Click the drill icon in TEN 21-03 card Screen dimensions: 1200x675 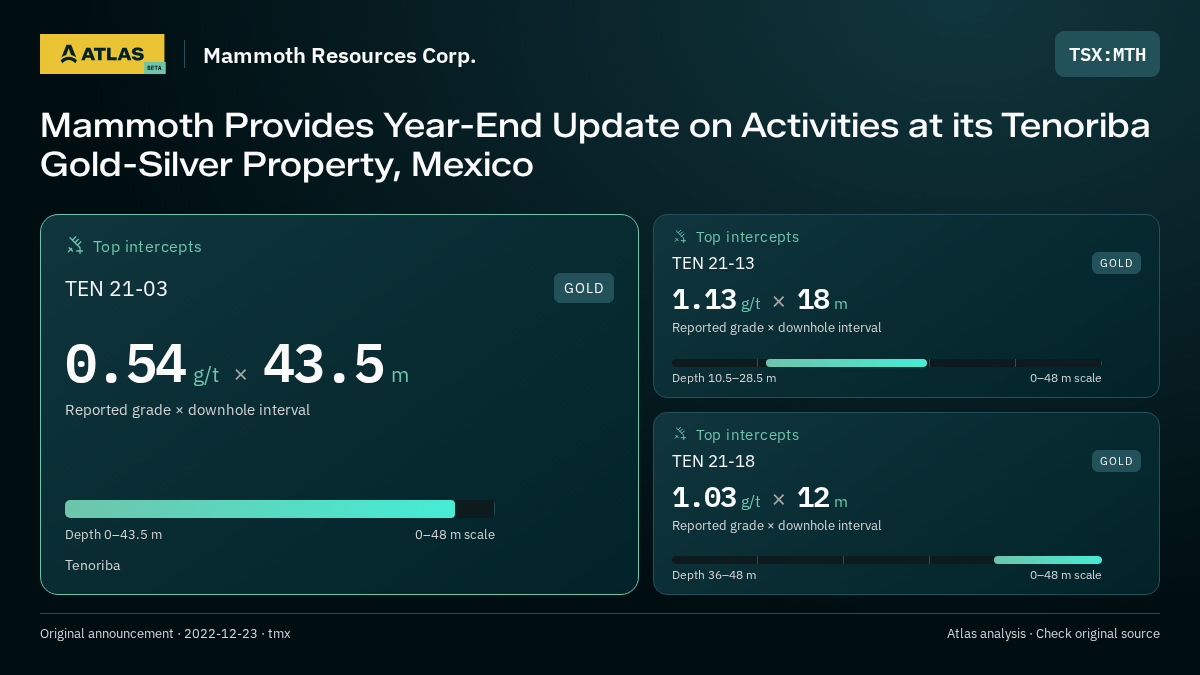point(75,245)
